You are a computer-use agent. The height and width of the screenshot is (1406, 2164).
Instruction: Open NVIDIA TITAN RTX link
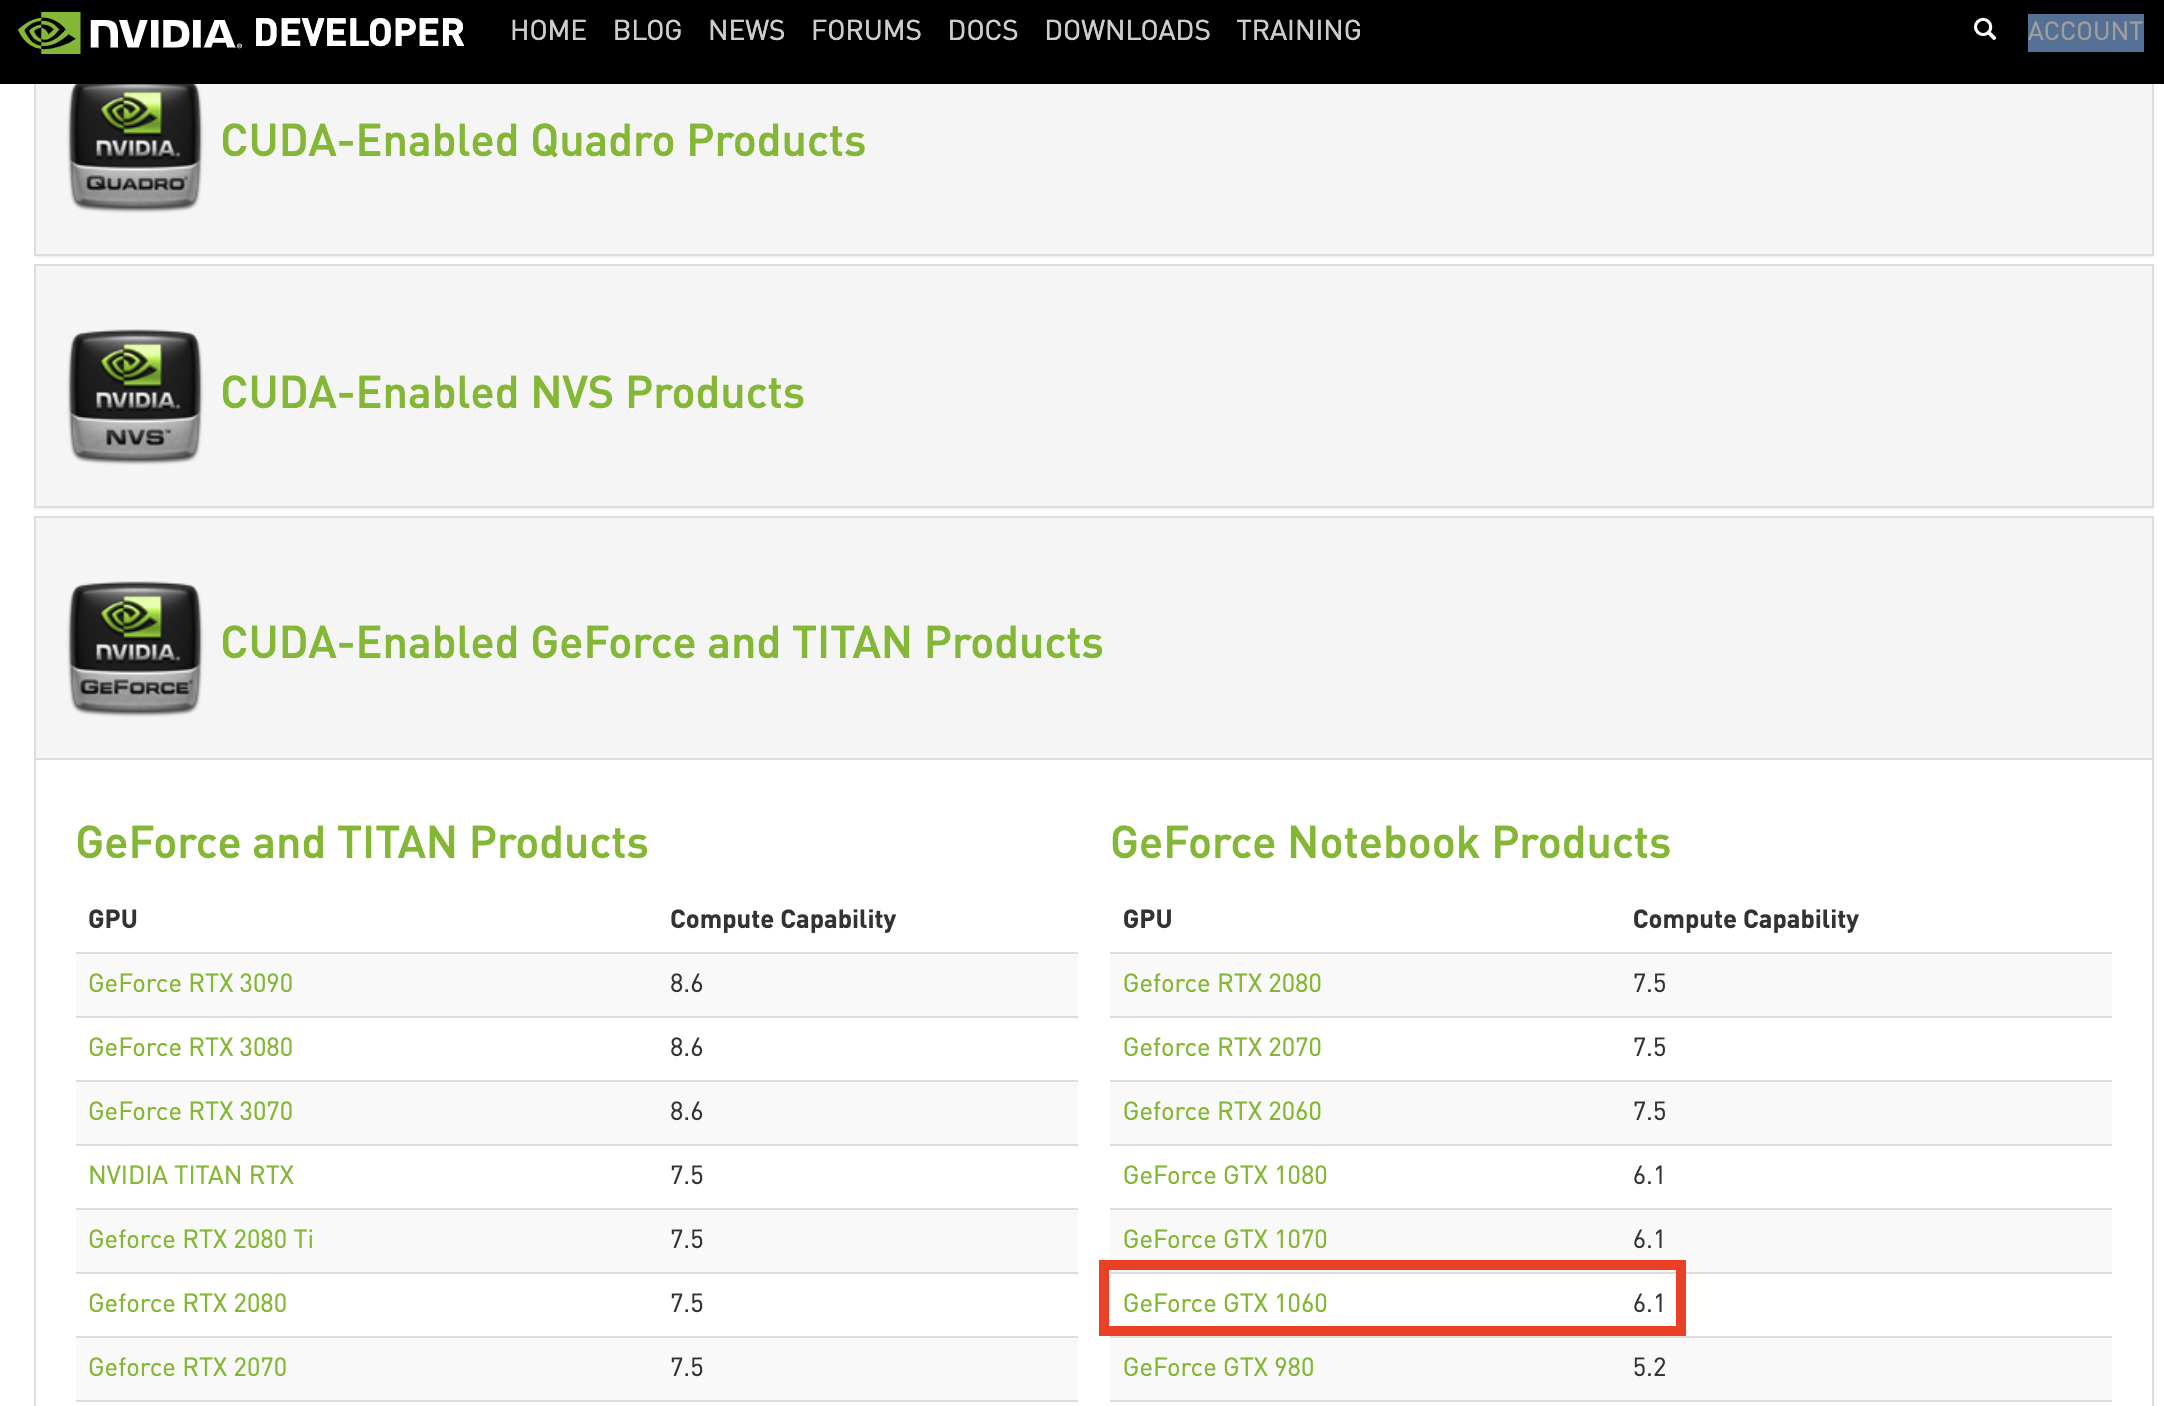pyautogui.click(x=191, y=1175)
